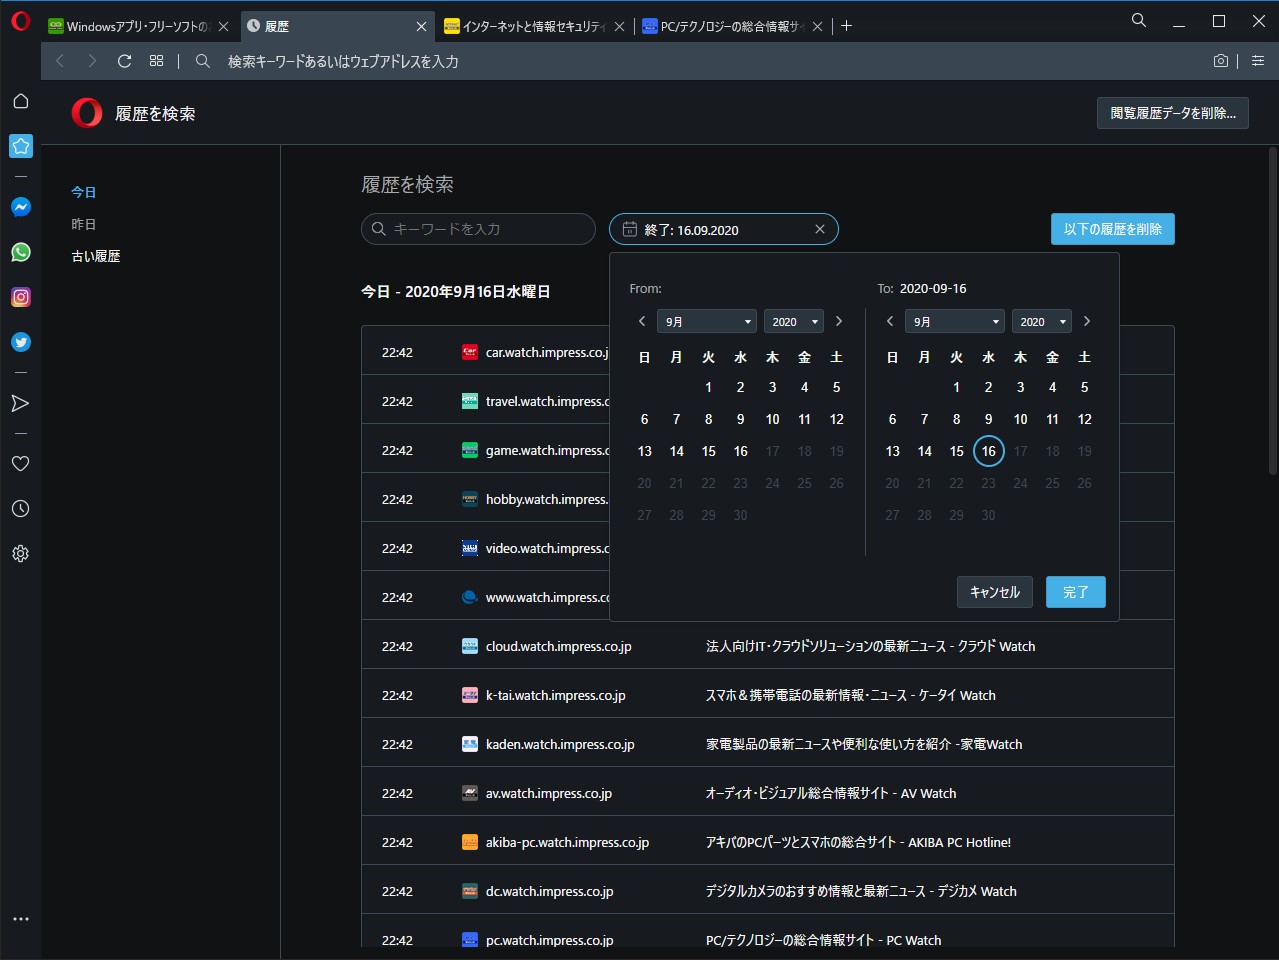Open the sidebar three-dot menu
Viewport: 1279px width, 960px height.
tap(20, 918)
